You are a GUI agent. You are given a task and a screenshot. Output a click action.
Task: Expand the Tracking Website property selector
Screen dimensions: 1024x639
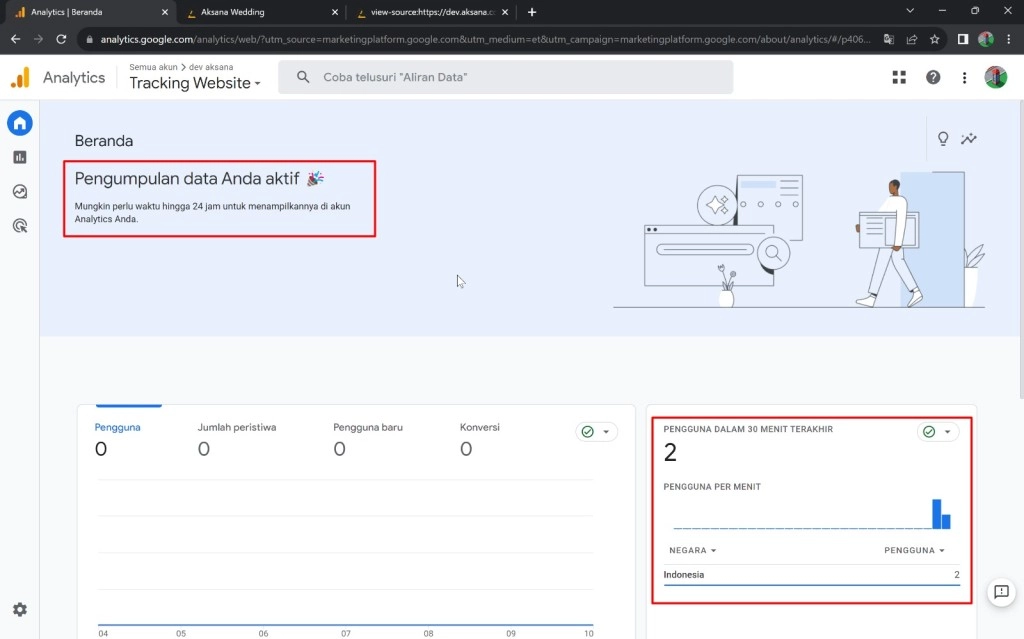194,83
